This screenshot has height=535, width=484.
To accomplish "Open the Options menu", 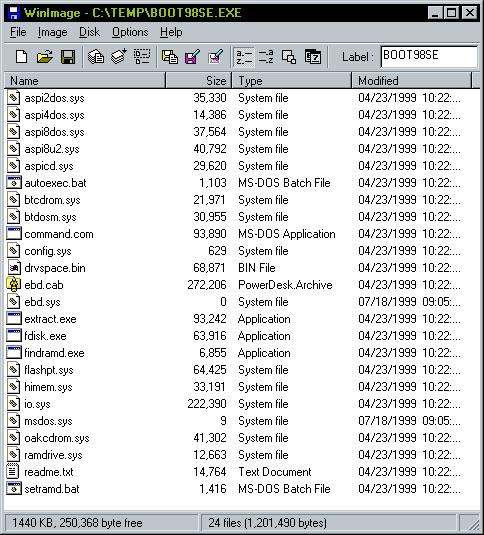I will [130, 32].
